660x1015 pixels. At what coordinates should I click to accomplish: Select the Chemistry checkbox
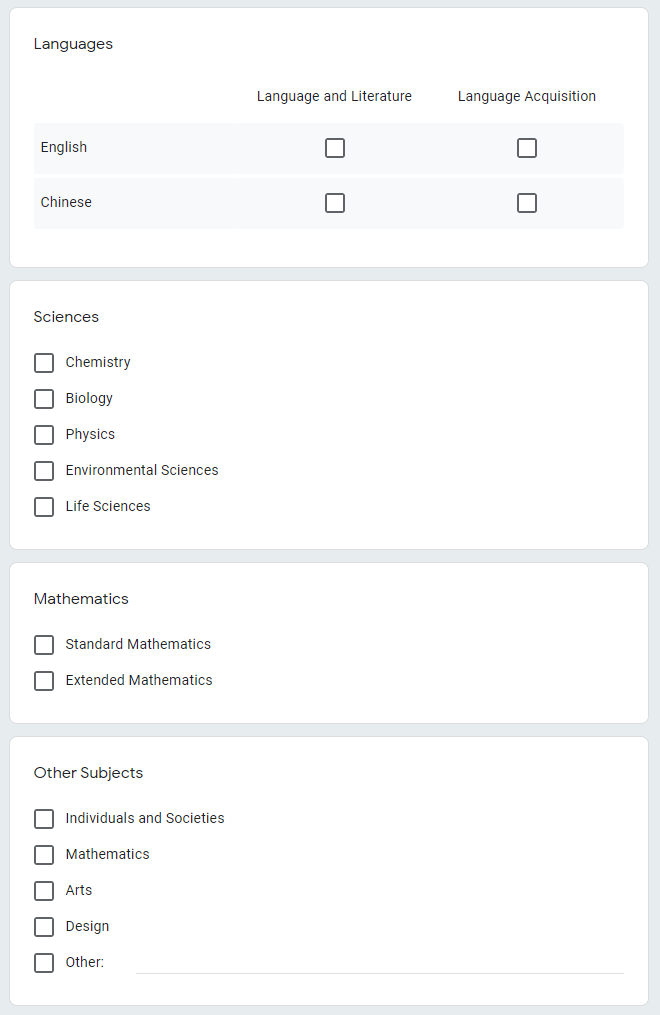pos(44,363)
